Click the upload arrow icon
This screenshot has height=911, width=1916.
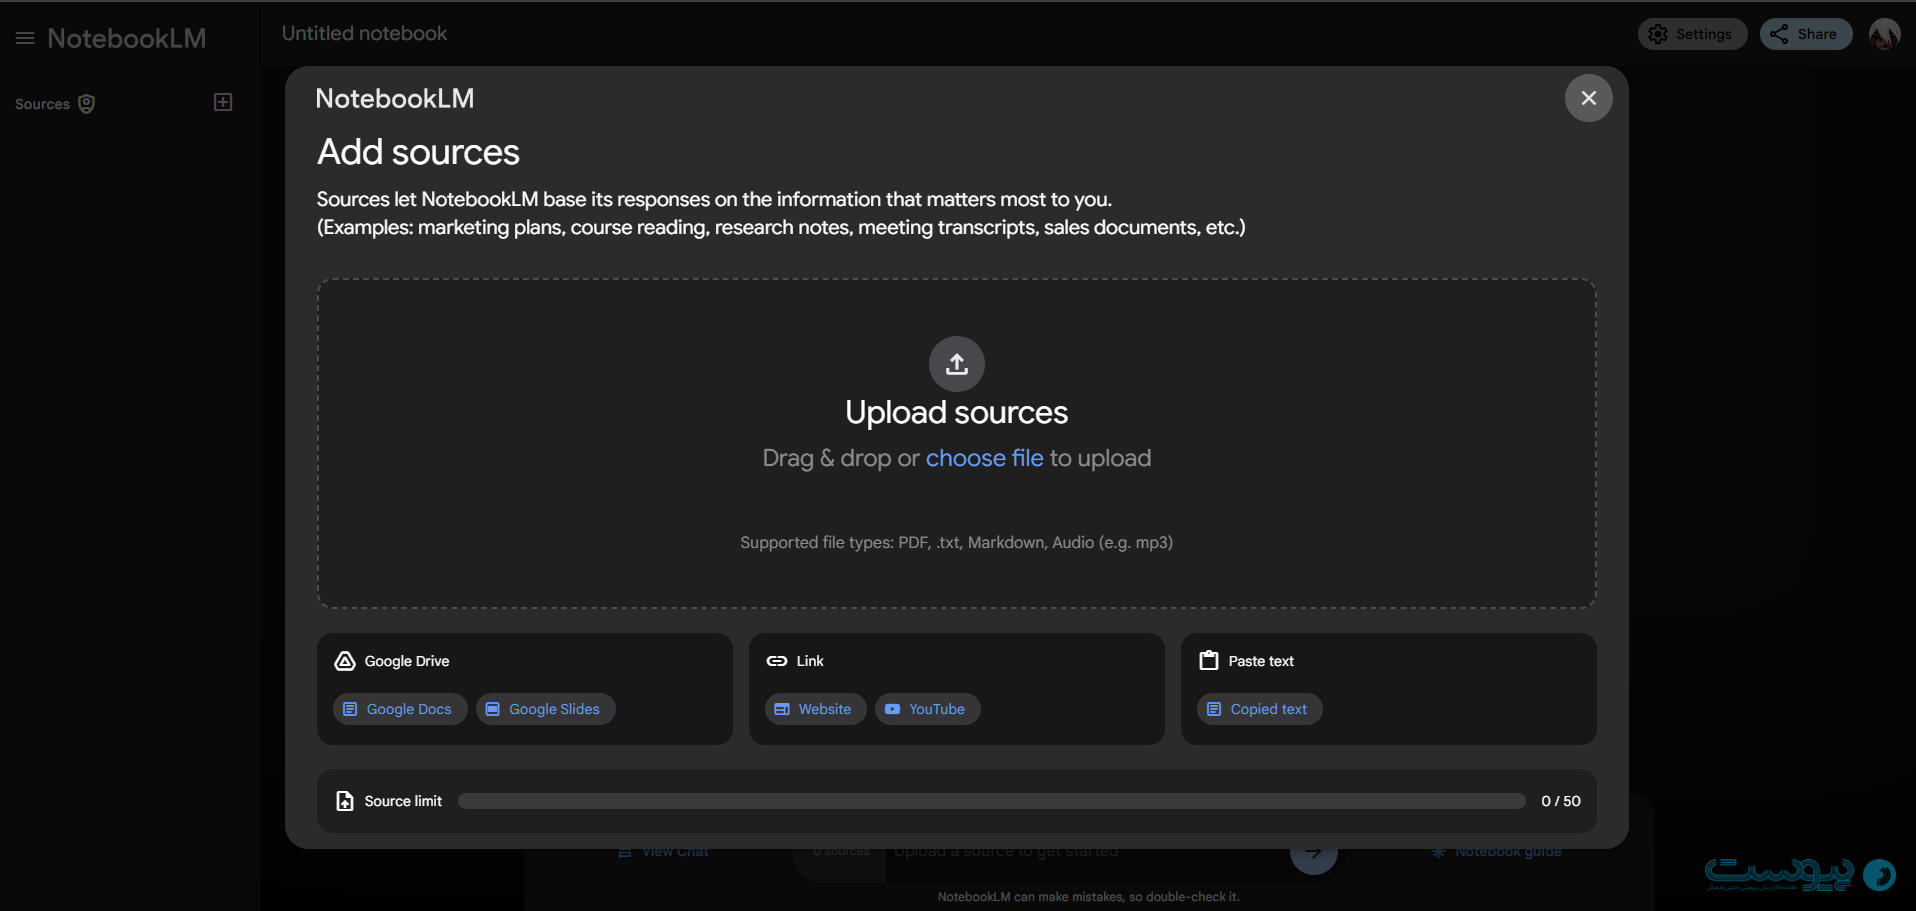957,364
